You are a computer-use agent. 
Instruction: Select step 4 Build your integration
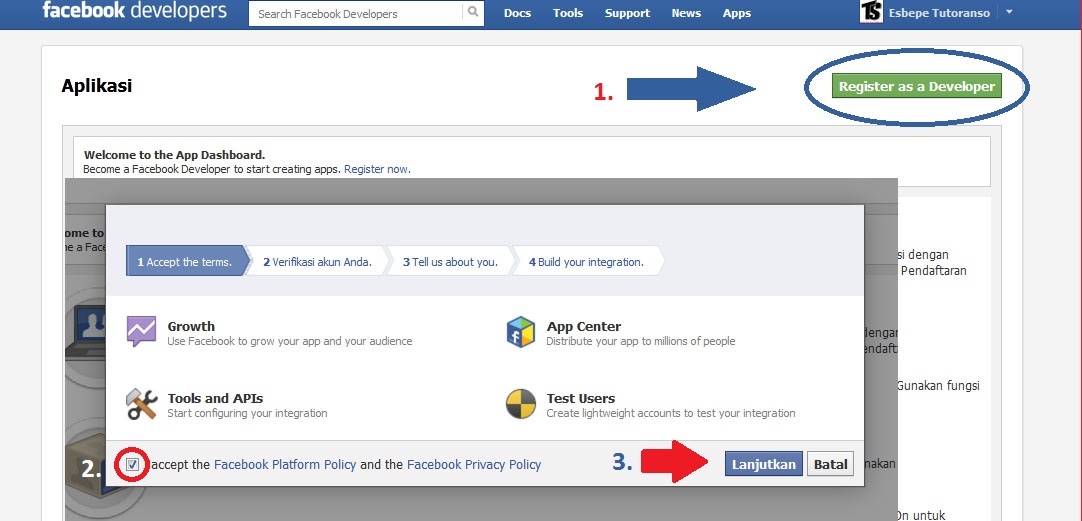588,261
